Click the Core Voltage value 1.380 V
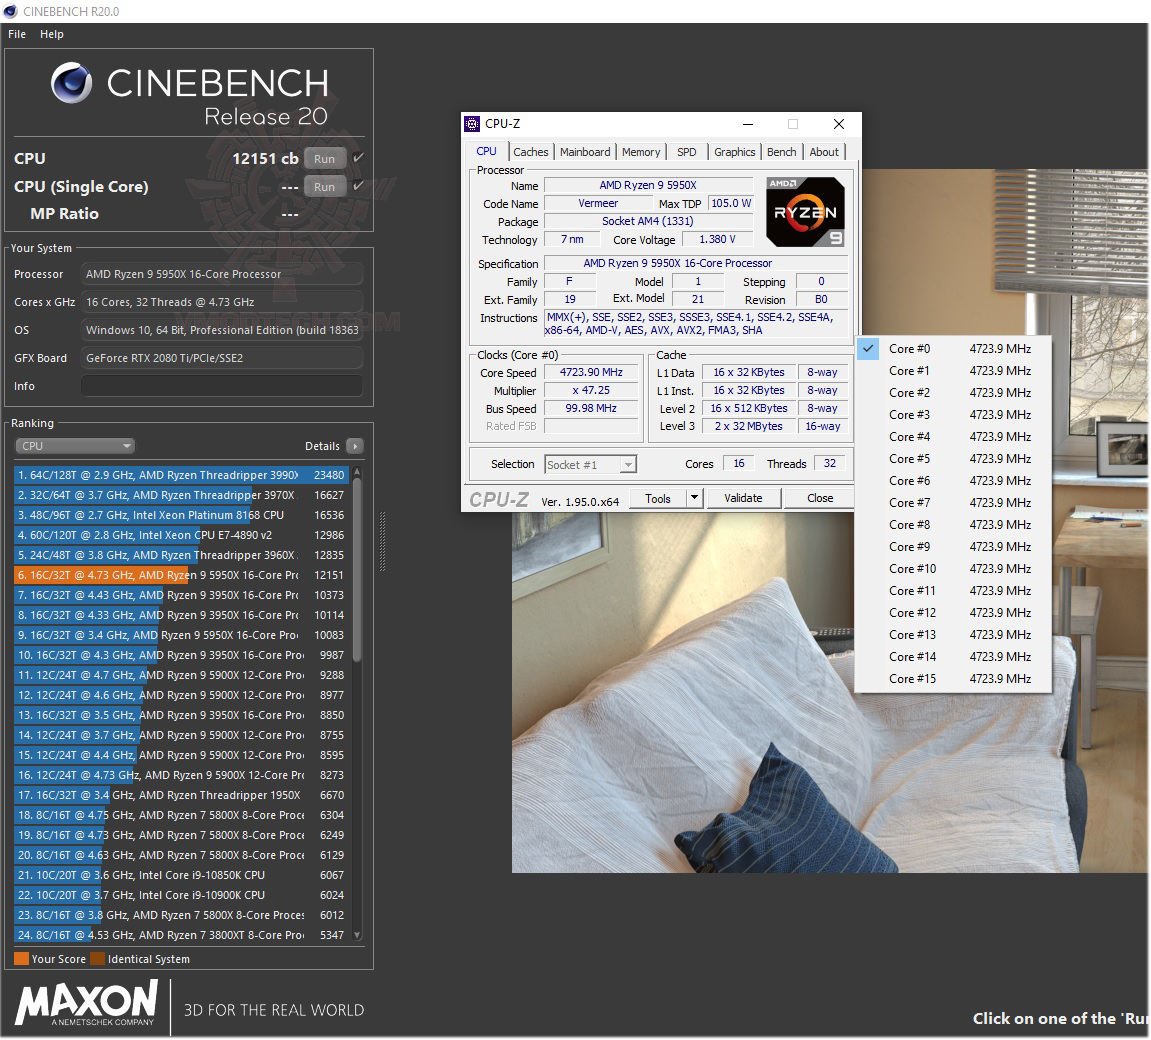Viewport: 1151px width, 1040px height. click(x=717, y=239)
